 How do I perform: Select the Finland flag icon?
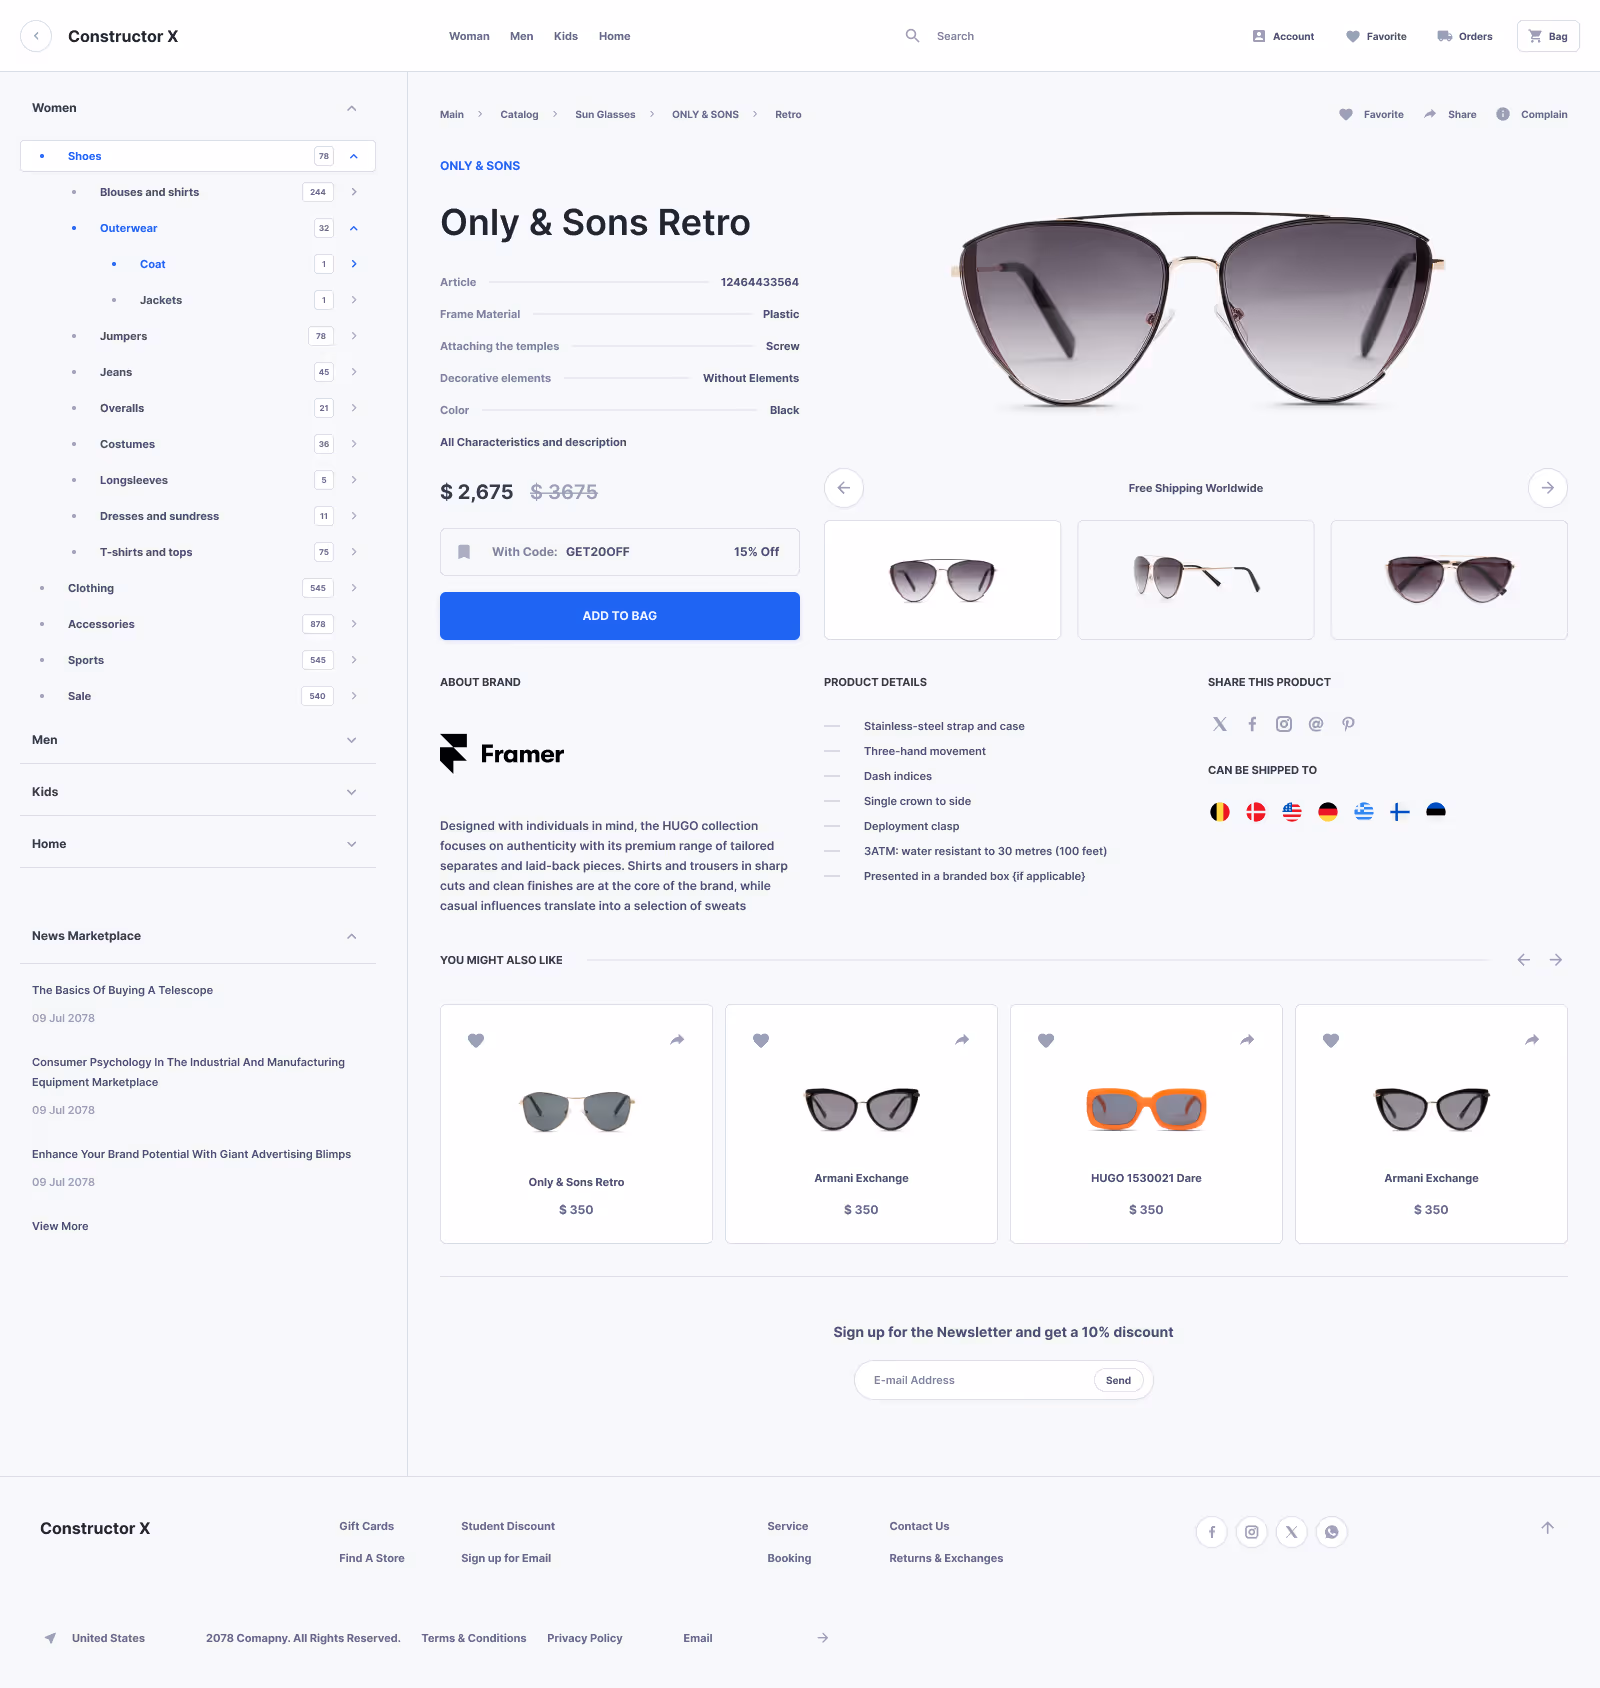pos(1400,812)
